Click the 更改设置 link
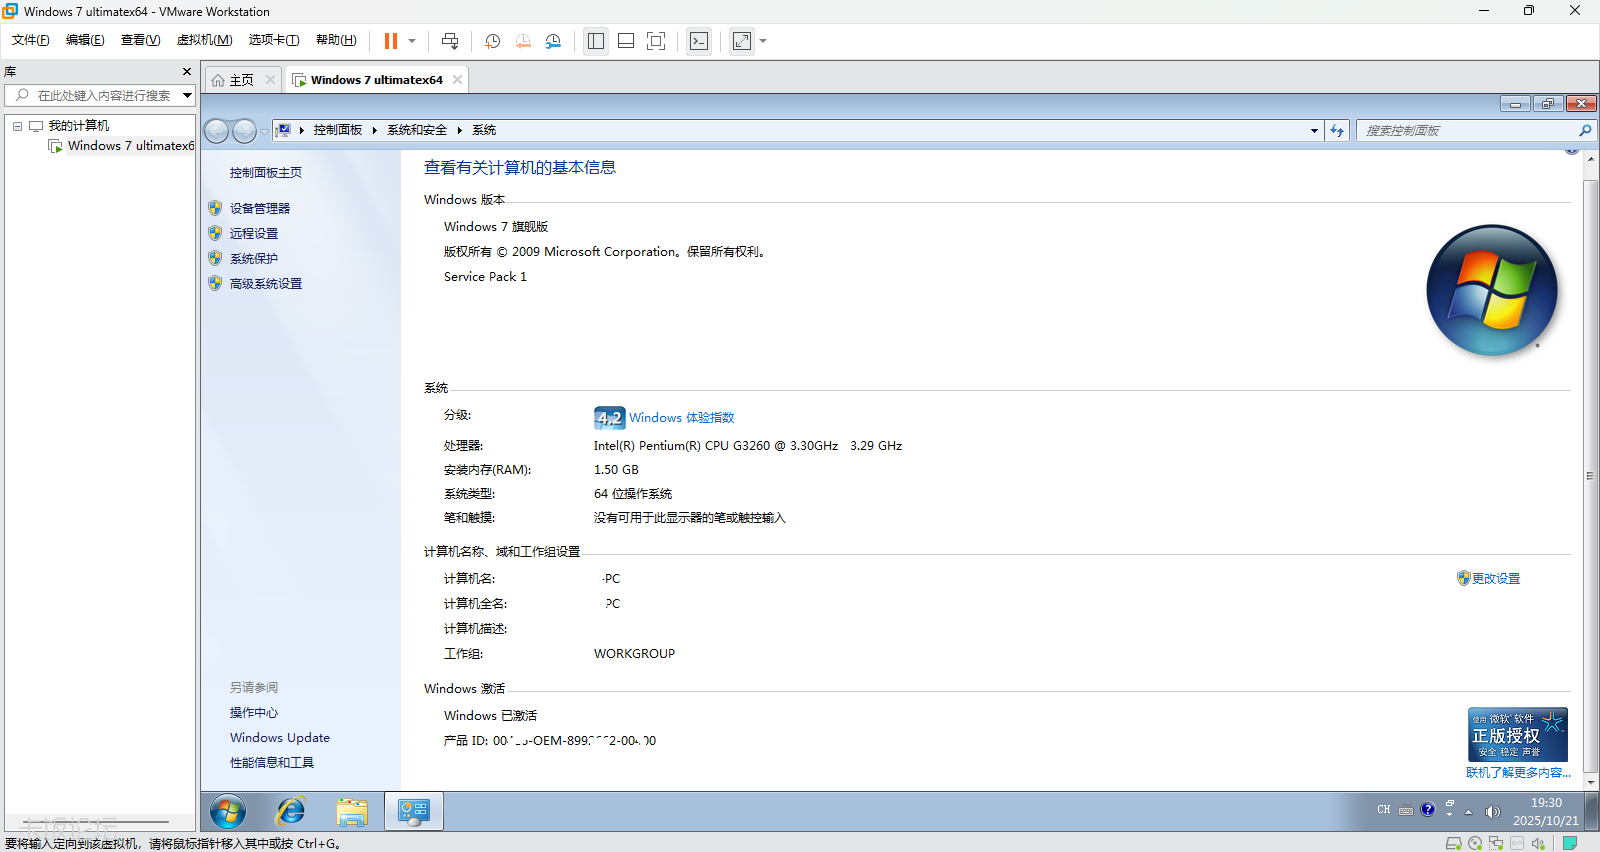This screenshot has width=1600, height=852. pyautogui.click(x=1495, y=579)
